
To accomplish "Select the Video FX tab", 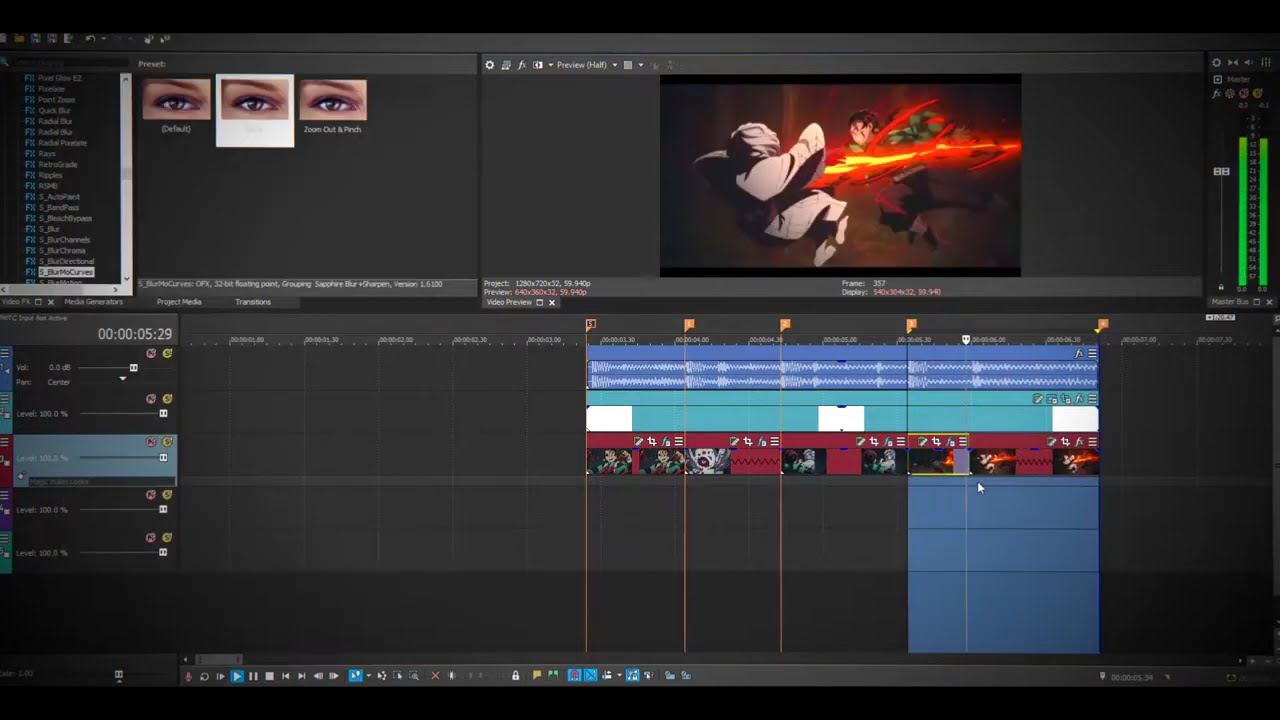I will coord(17,302).
